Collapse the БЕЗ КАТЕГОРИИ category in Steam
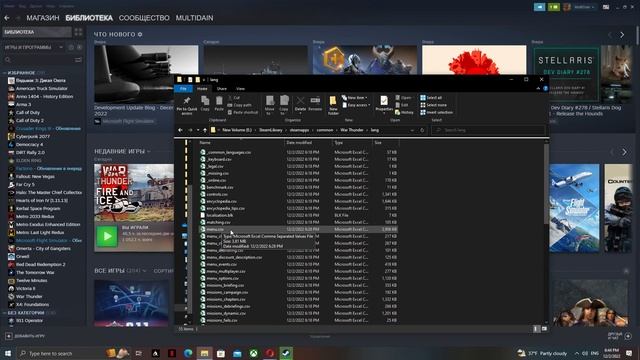The height and width of the screenshot is (360, 640). point(4,313)
